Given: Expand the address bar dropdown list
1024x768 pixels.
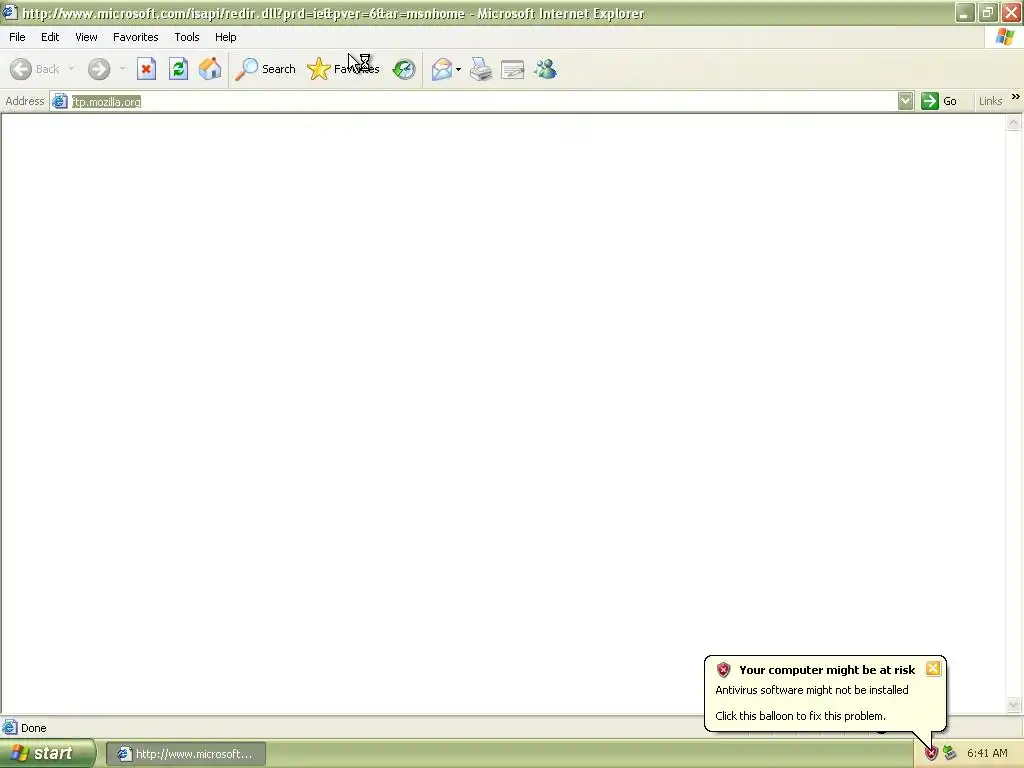Looking at the screenshot, I should pos(905,101).
